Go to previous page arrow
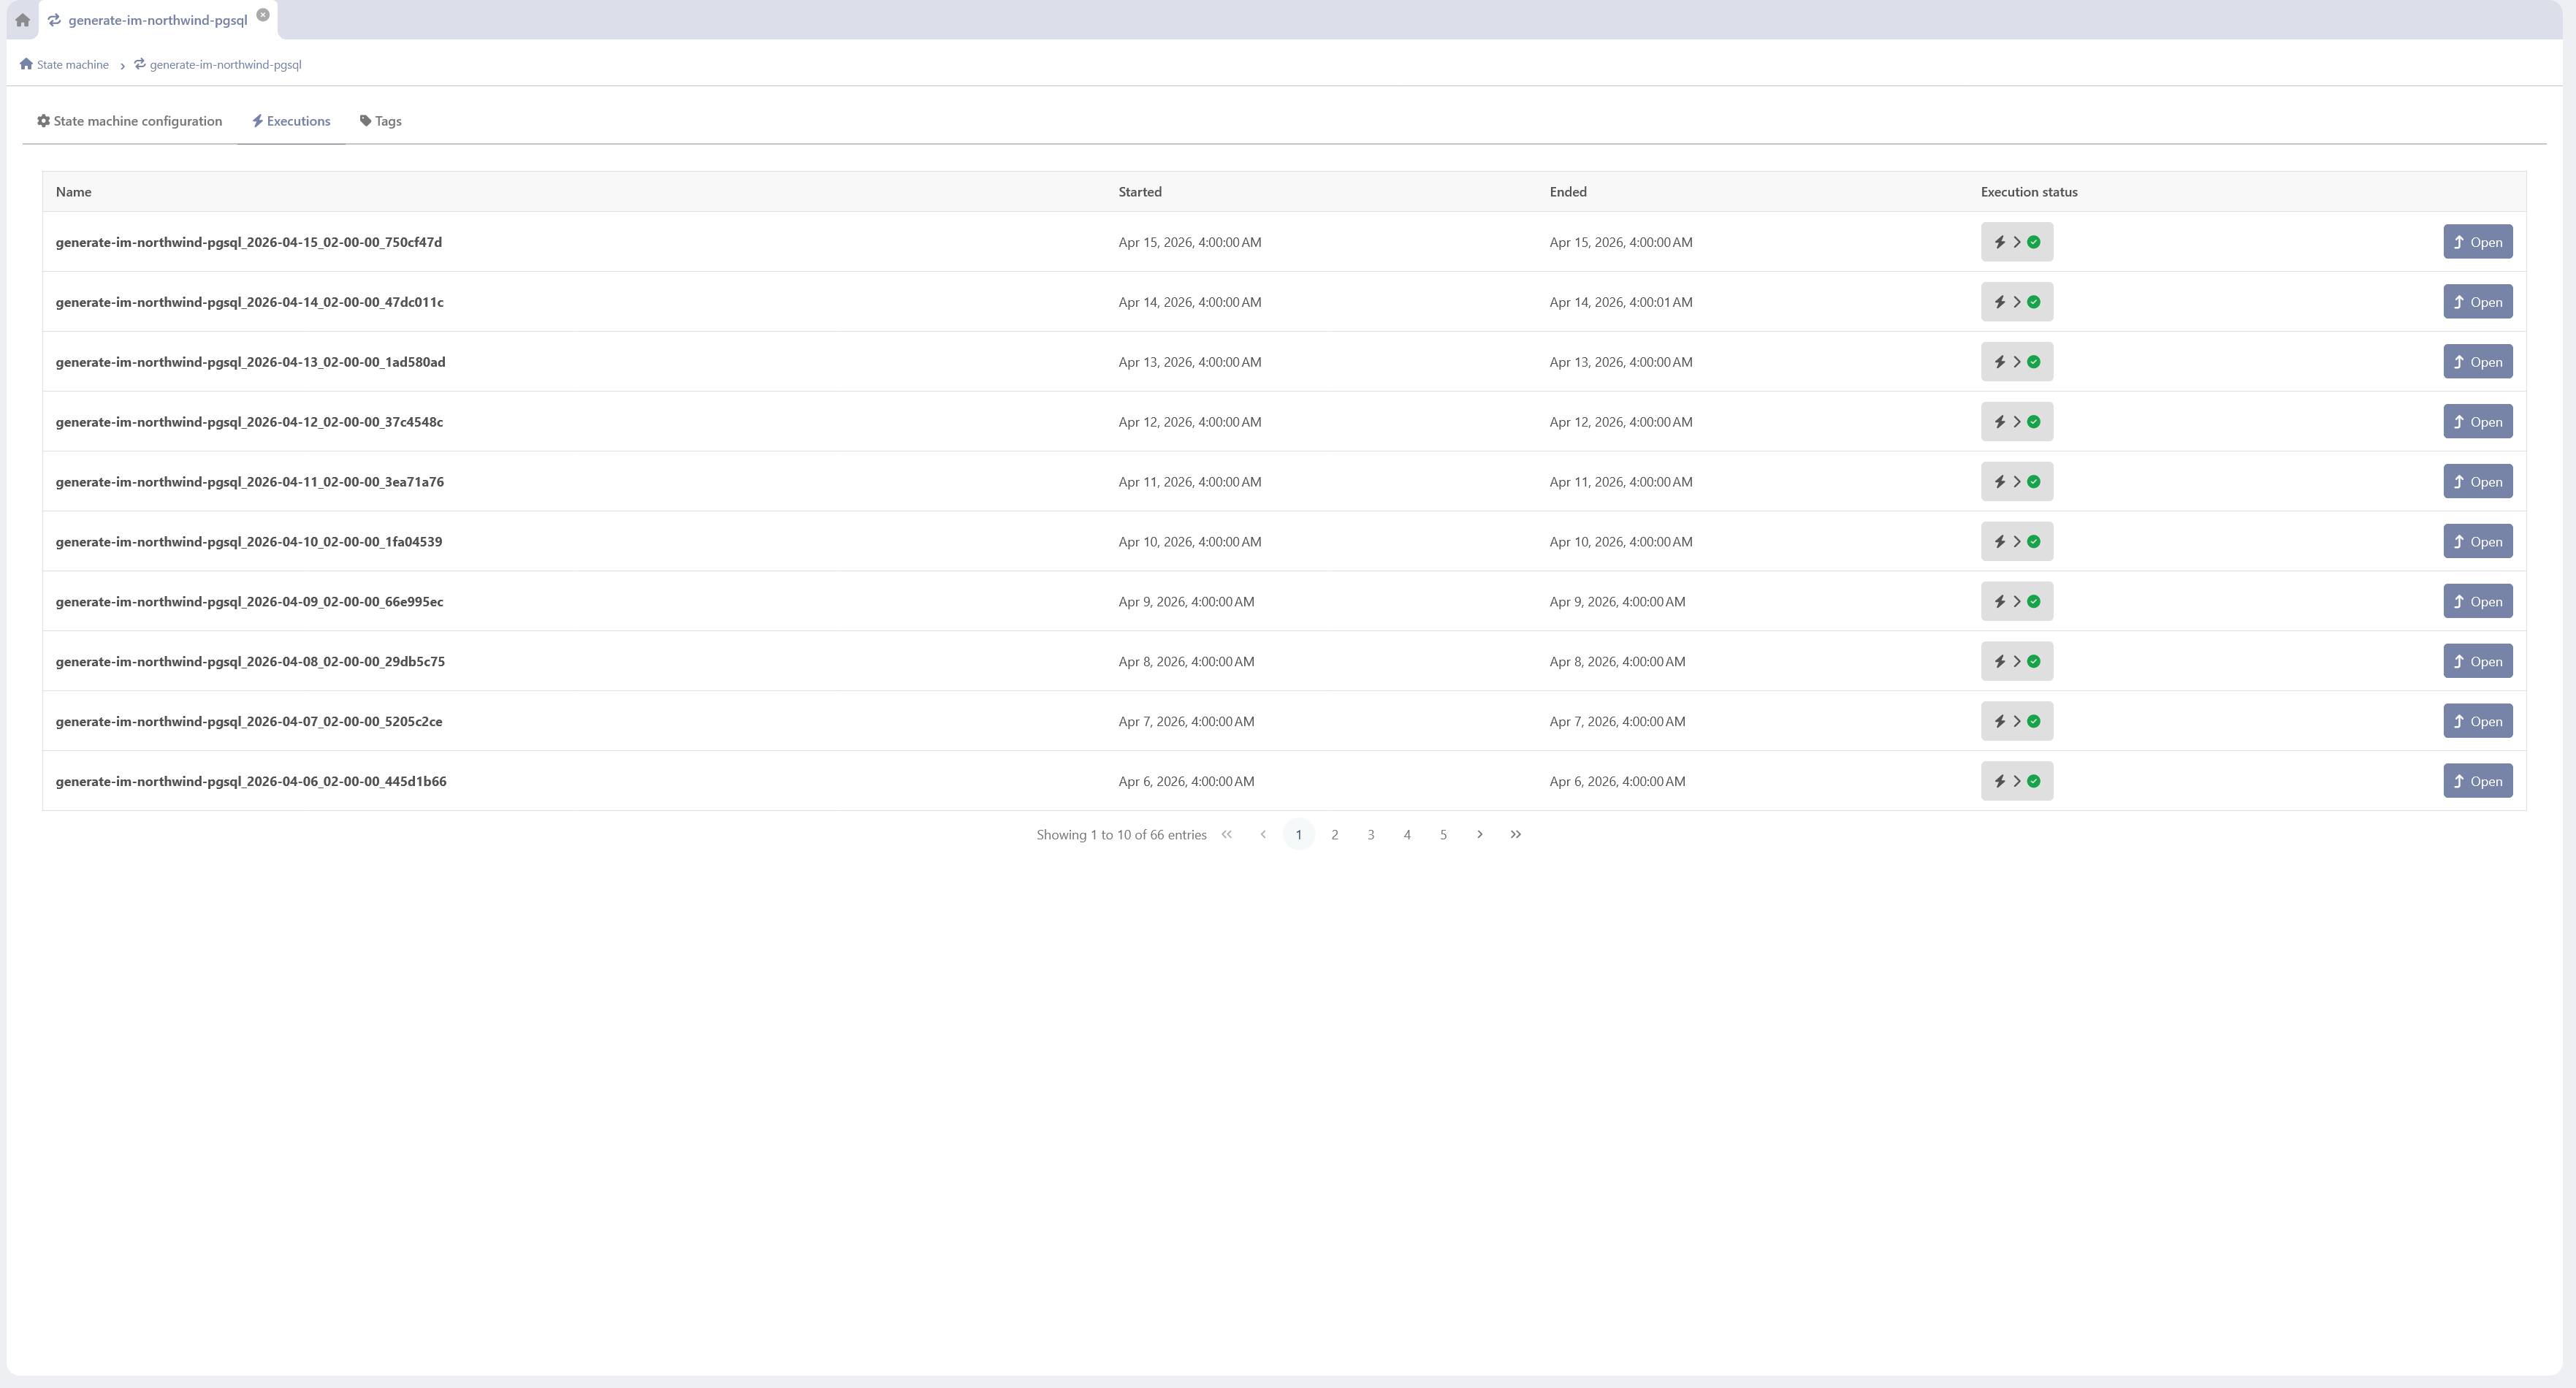Screen dimensions: 2576x1388 click(1262, 835)
